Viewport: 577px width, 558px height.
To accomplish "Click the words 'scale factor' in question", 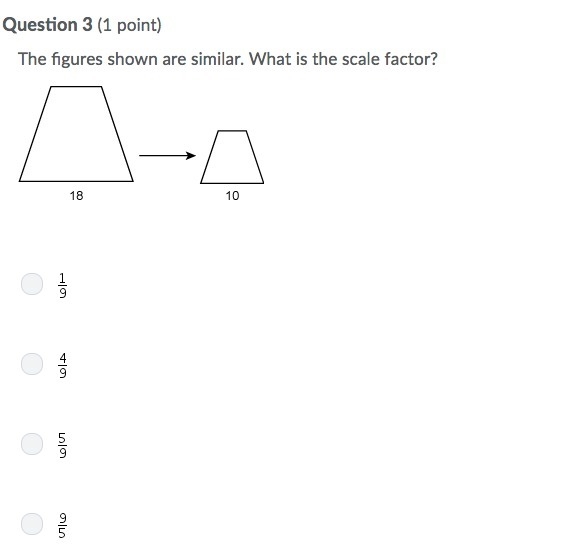I will (x=387, y=59).
